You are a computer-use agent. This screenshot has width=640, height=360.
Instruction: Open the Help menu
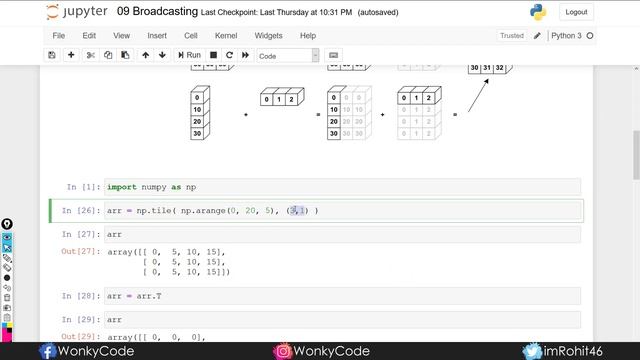(x=308, y=36)
